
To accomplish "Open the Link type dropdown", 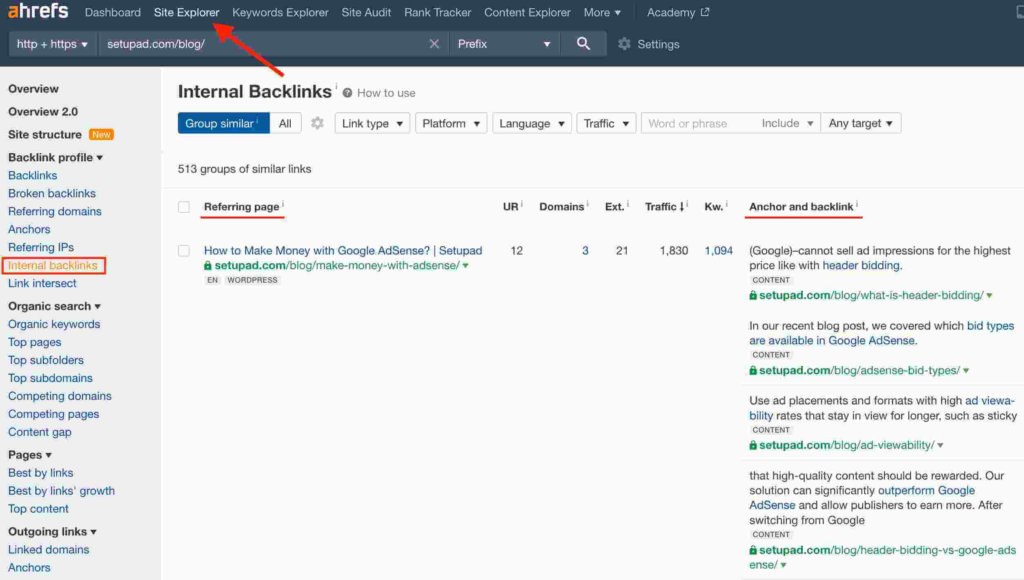I will 371,122.
